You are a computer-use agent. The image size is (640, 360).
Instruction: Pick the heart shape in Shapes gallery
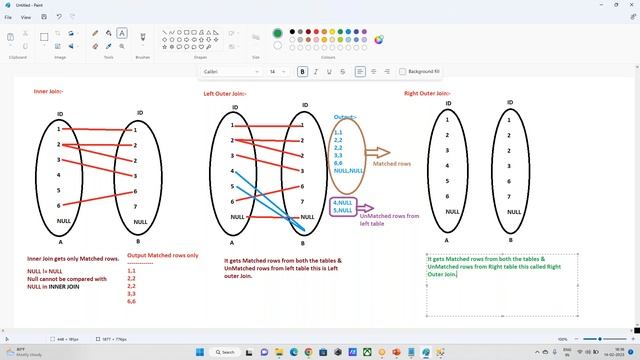point(201,47)
